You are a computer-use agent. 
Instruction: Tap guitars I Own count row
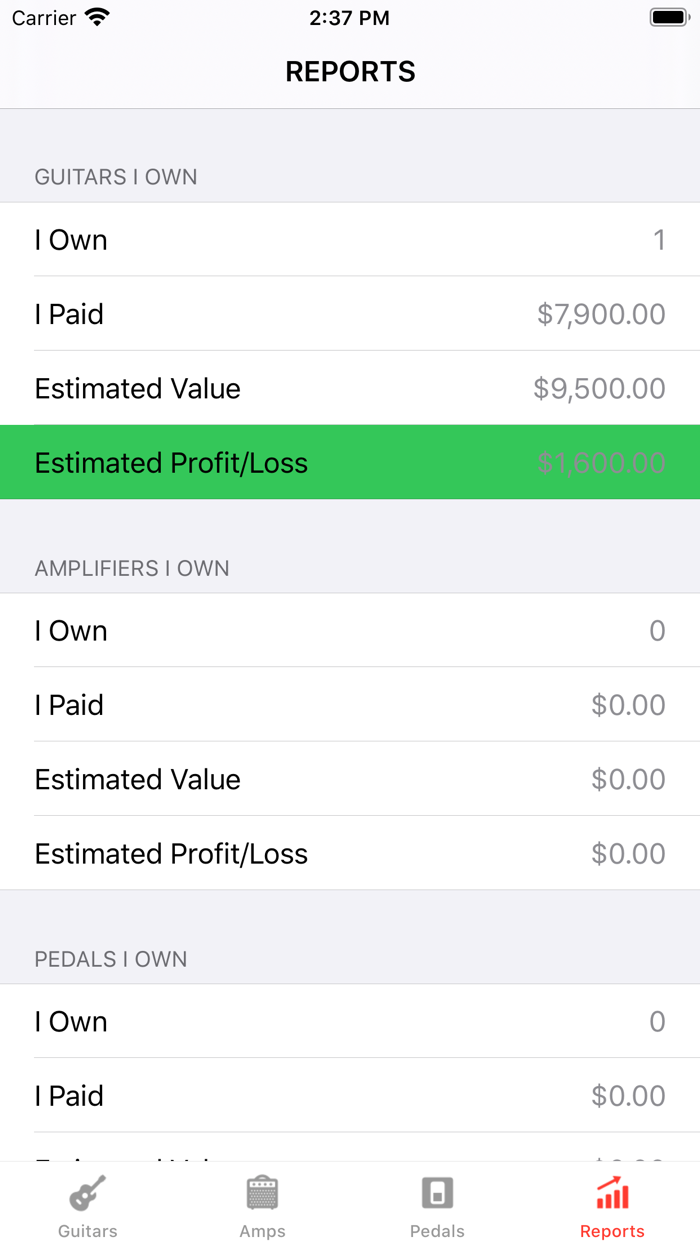click(x=350, y=240)
